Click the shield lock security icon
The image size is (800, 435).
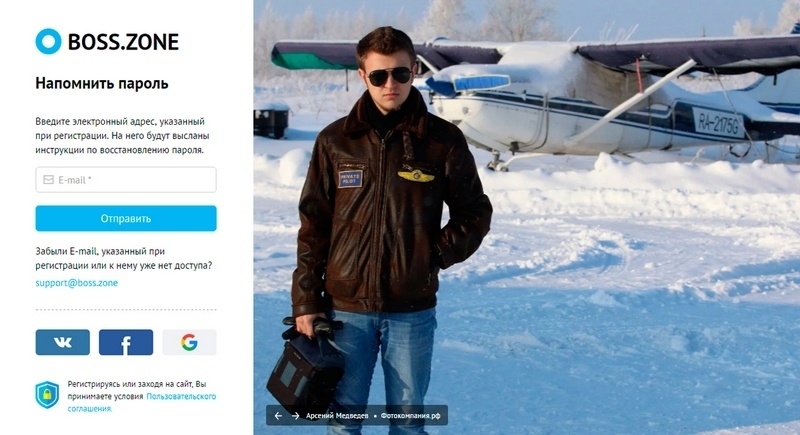(x=47, y=395)
